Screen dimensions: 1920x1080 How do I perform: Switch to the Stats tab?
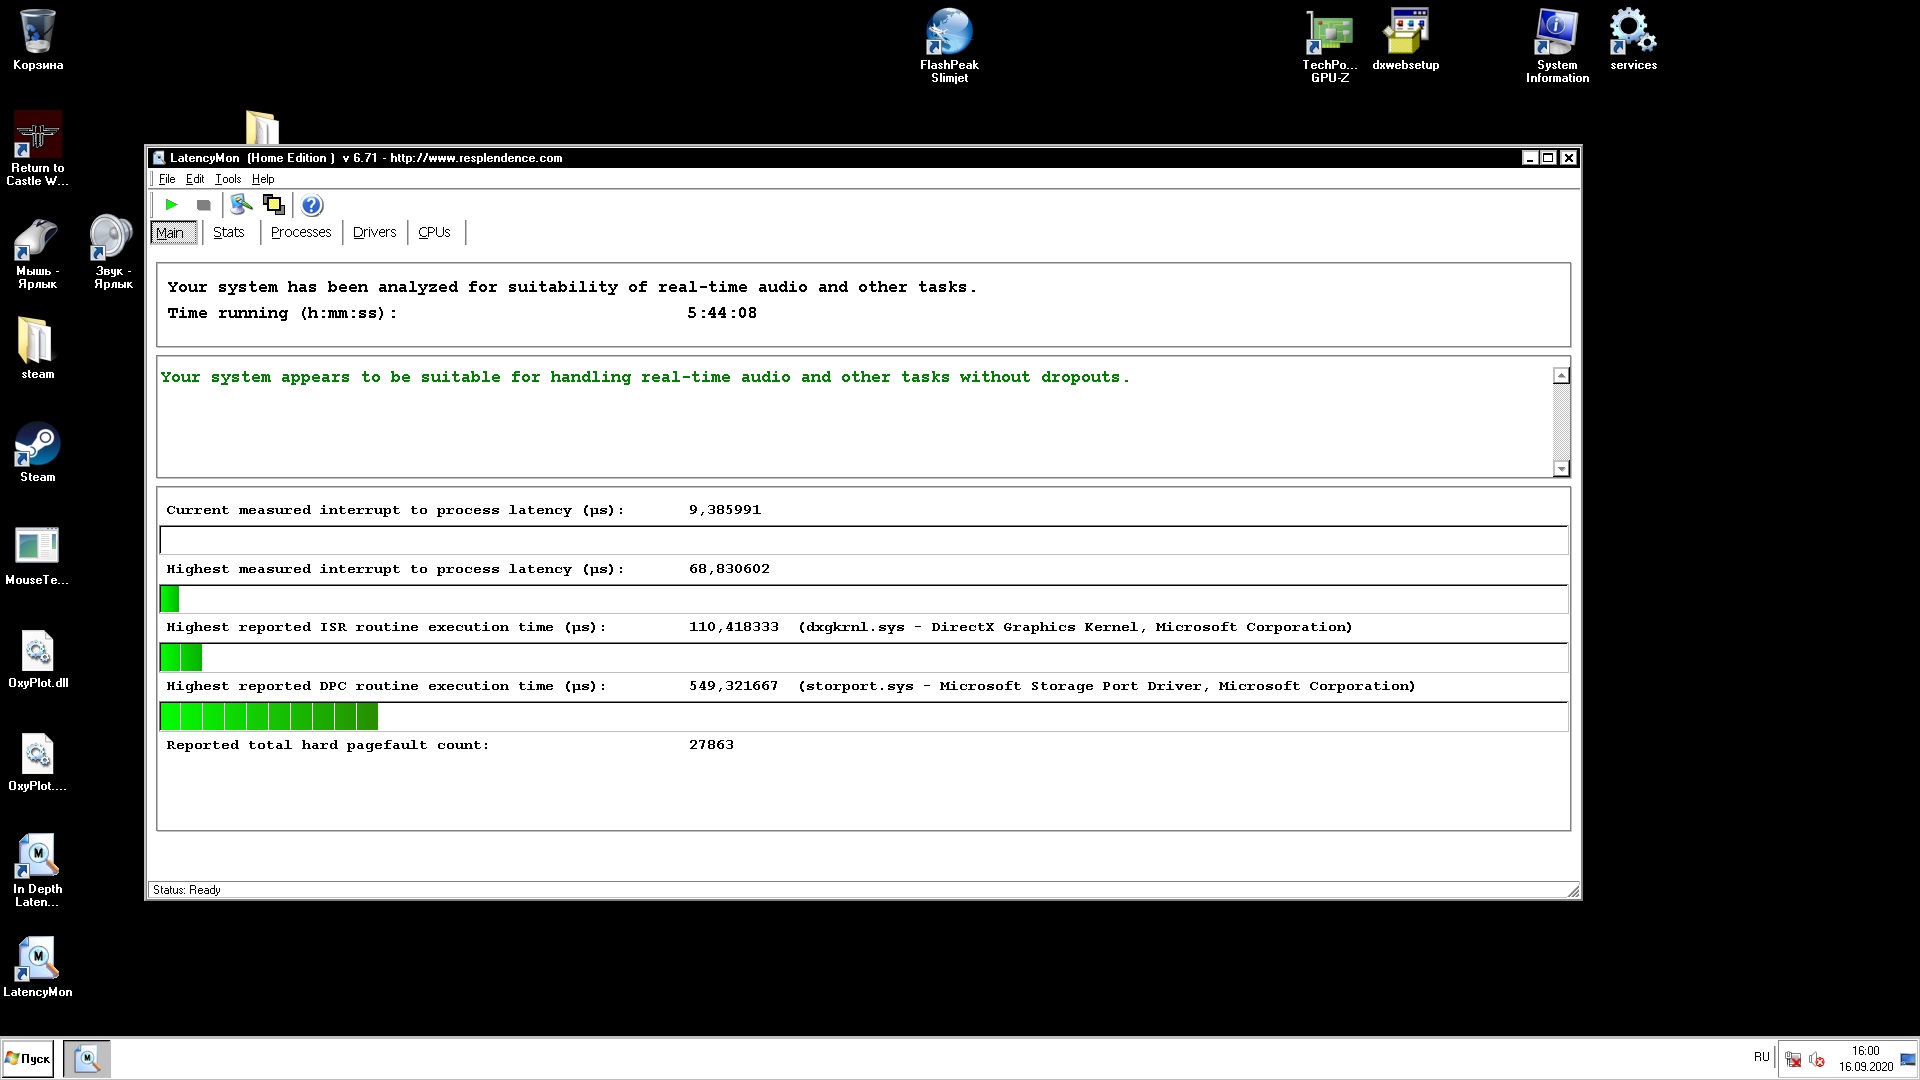228,232
